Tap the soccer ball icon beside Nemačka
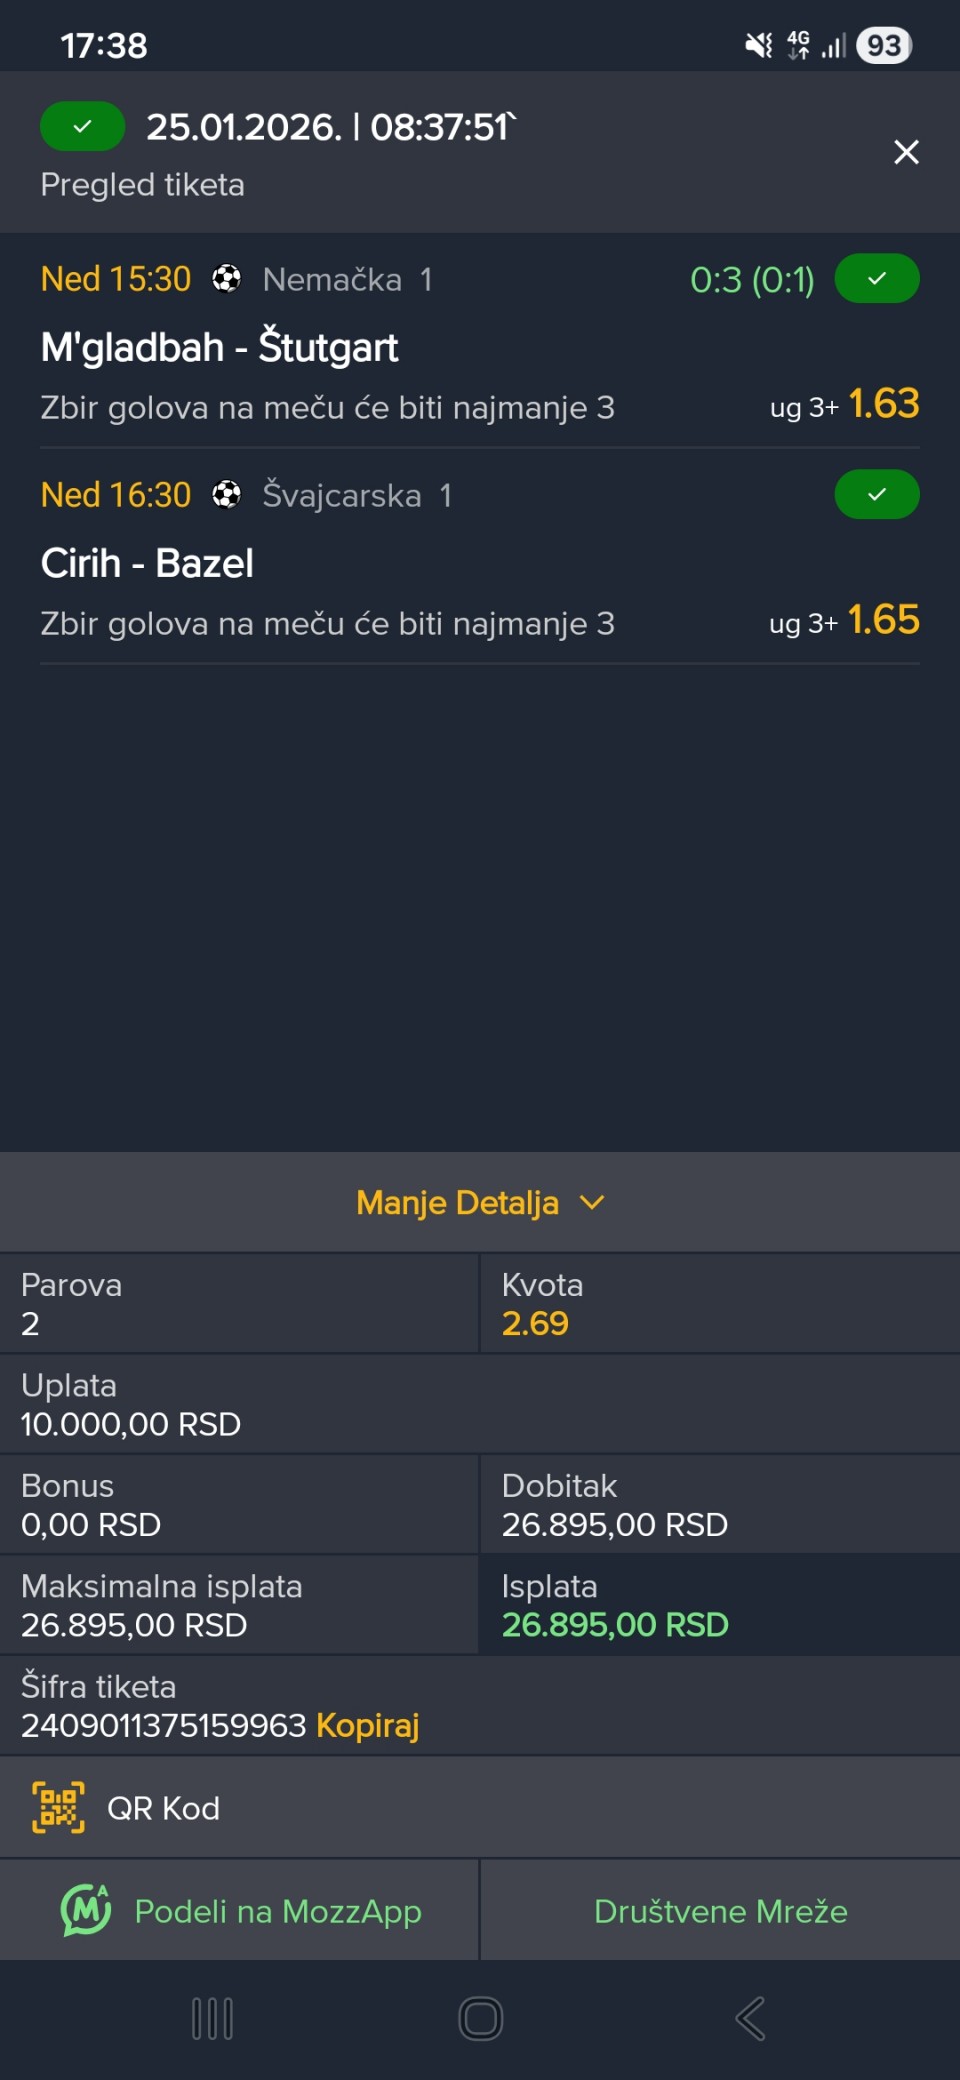This screenshot has height=2080, width=960. pos(227,279)
